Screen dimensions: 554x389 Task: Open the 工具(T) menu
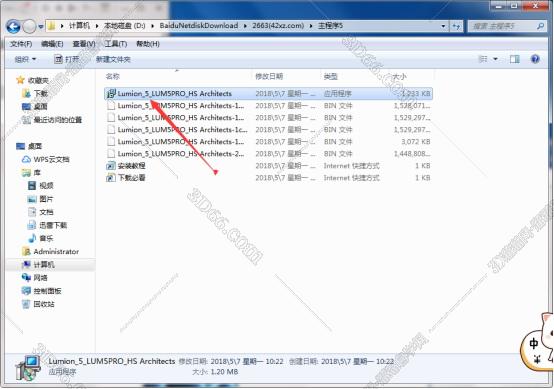pyautogui.click(x=116, y=44)
